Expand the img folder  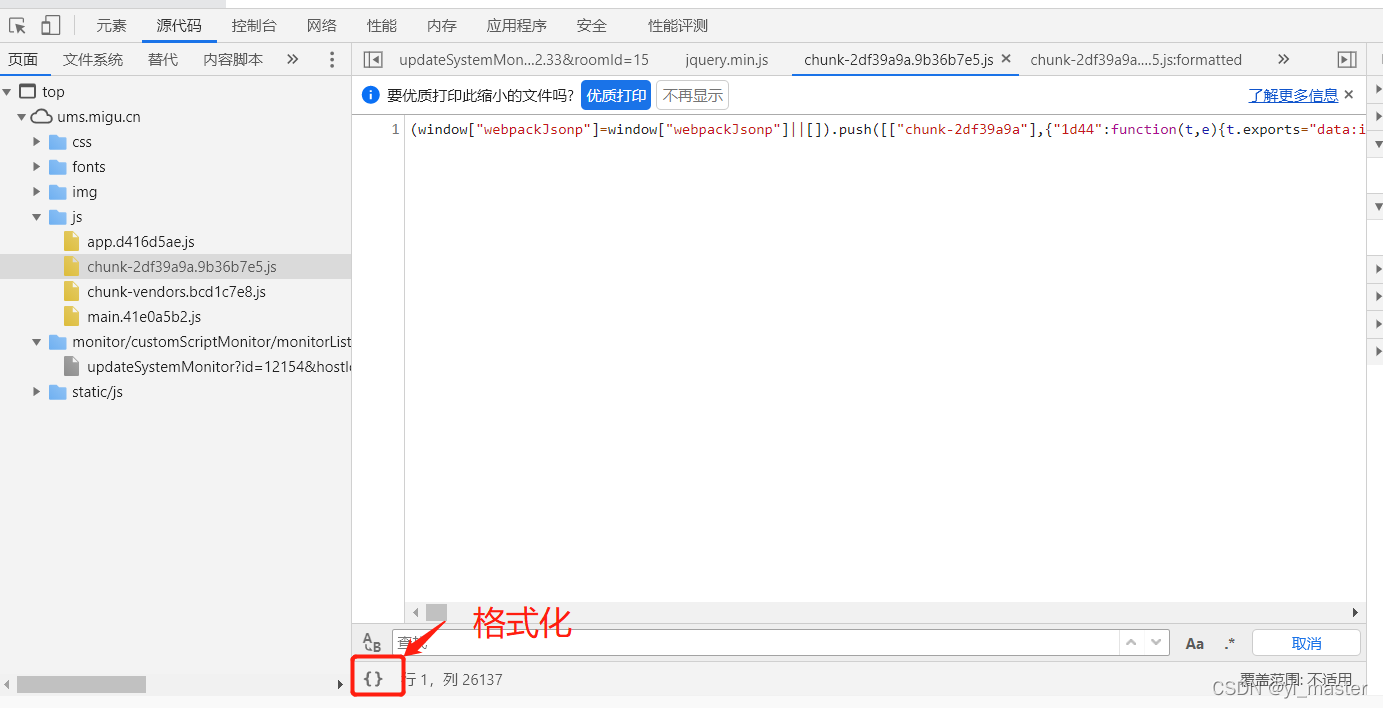pos(37,192)
